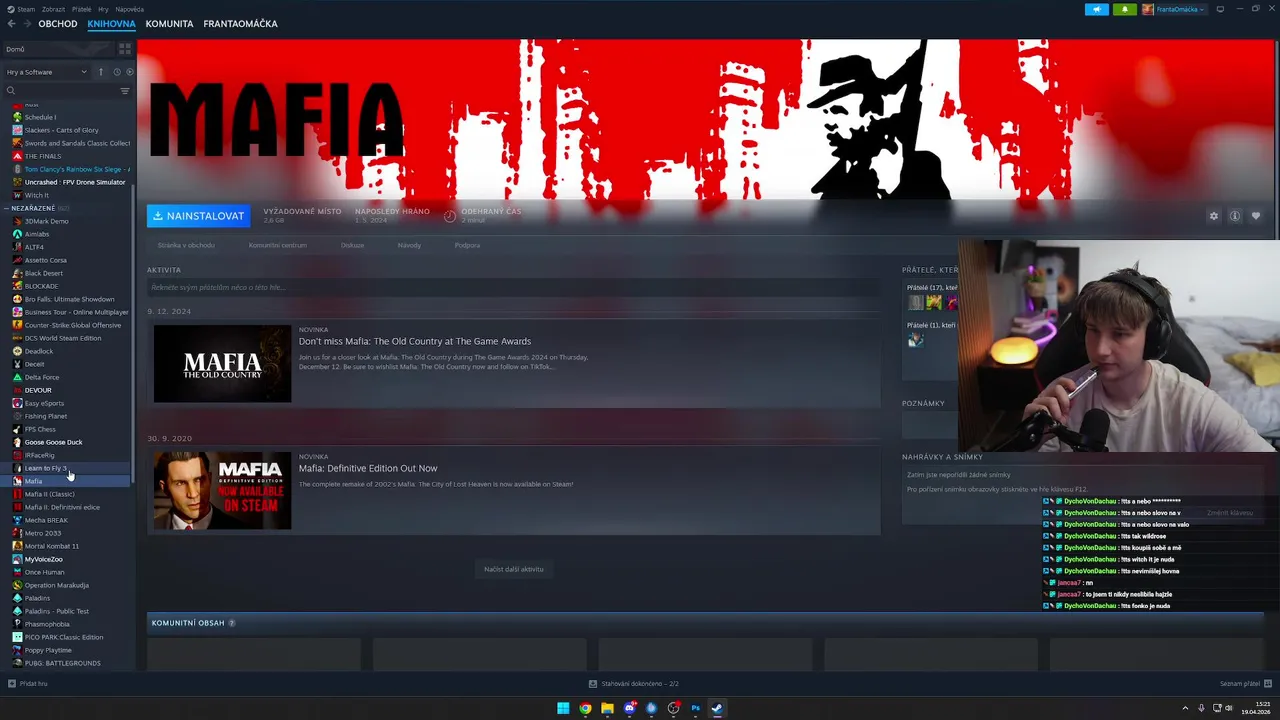
Task: Show hidden system tray icons
Action: click(x=1185, y=708)
